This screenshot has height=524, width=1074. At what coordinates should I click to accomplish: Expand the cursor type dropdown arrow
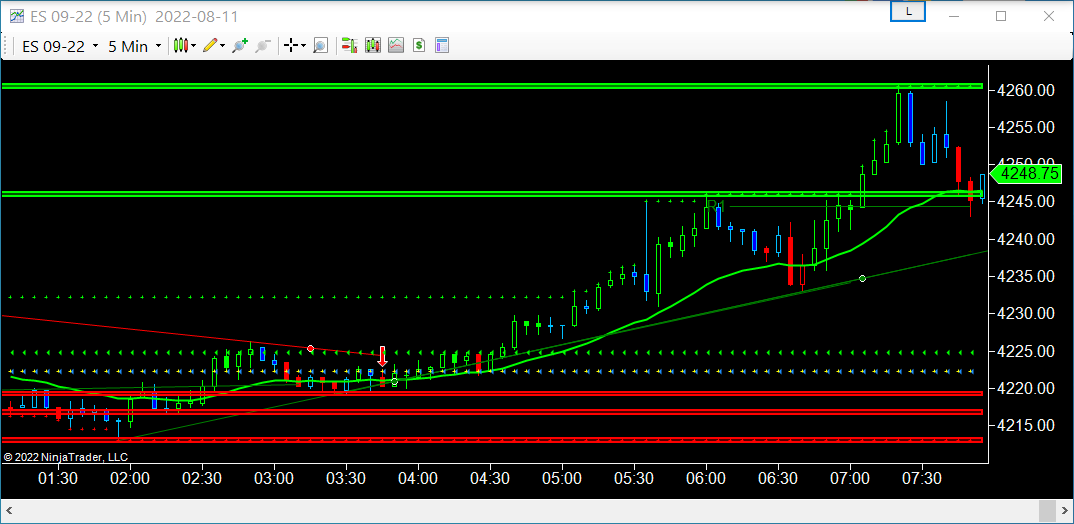tap(303, 46)
